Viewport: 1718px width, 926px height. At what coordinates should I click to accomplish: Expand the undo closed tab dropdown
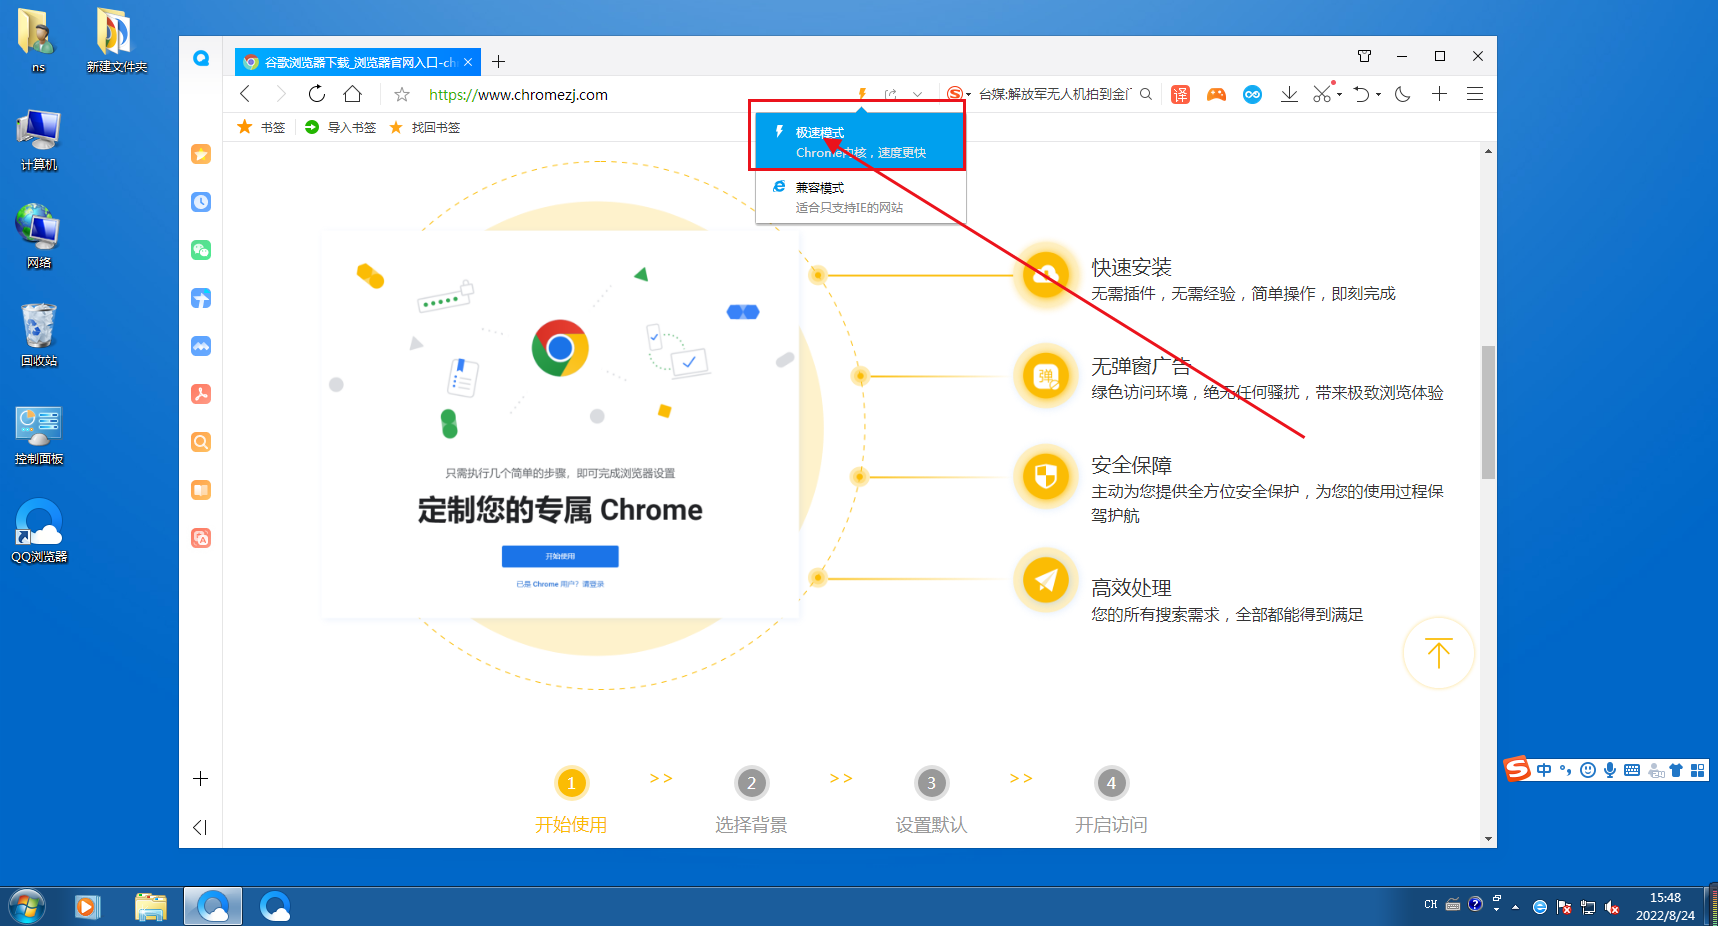(x=1378, y=95)
